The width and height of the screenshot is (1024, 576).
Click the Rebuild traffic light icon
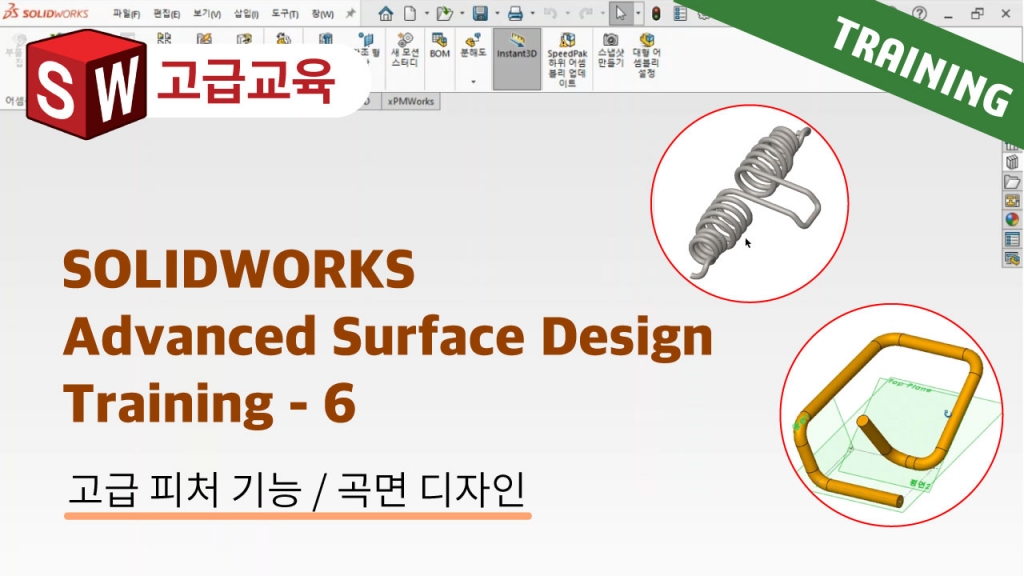(656, 13)
